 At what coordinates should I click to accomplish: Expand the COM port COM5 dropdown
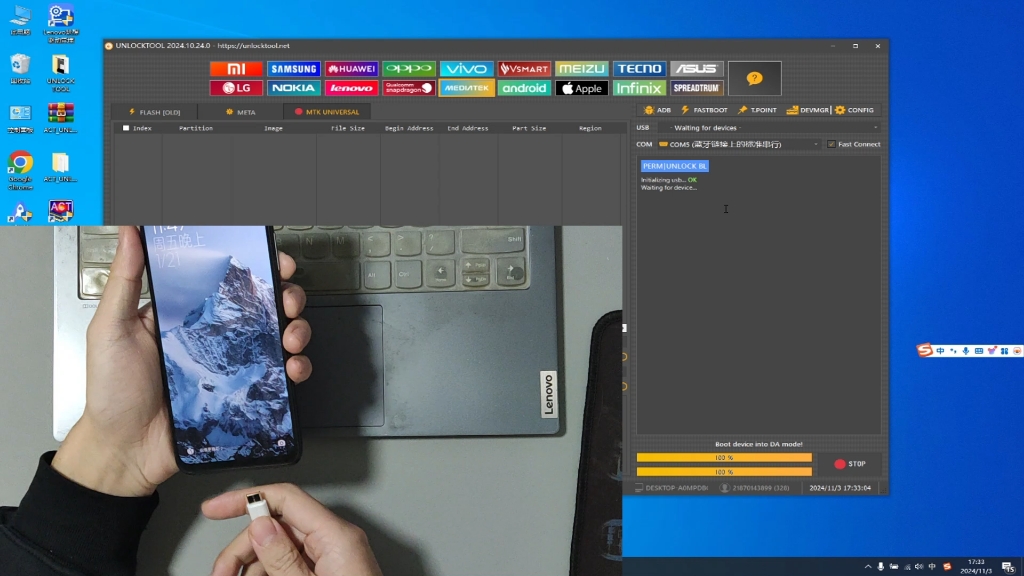coord(739,144)
